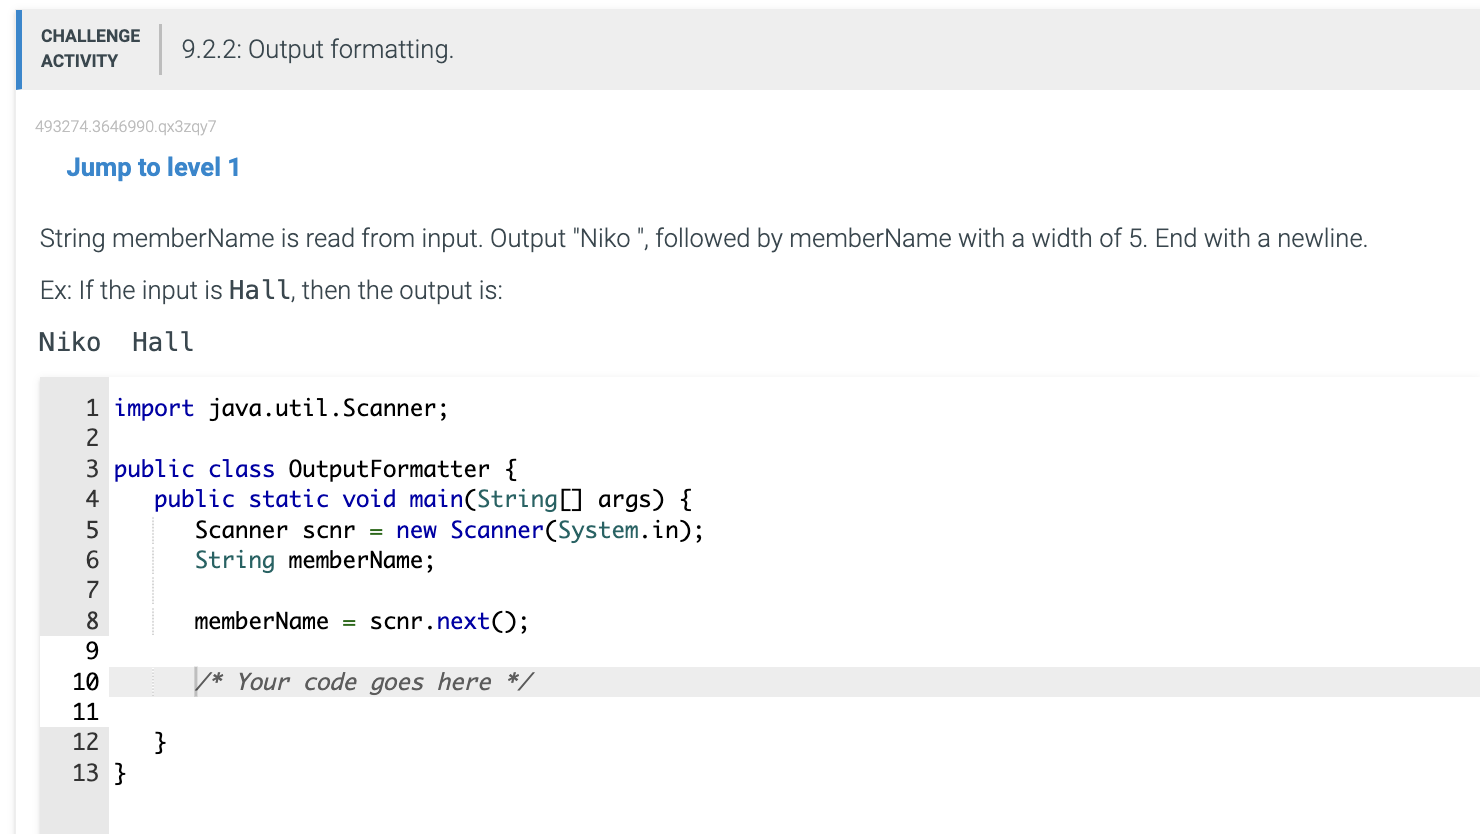This screenshot has width=1480, height=834.
Task: Click the import java.util.Scanner statement
Action: point(280,408)
